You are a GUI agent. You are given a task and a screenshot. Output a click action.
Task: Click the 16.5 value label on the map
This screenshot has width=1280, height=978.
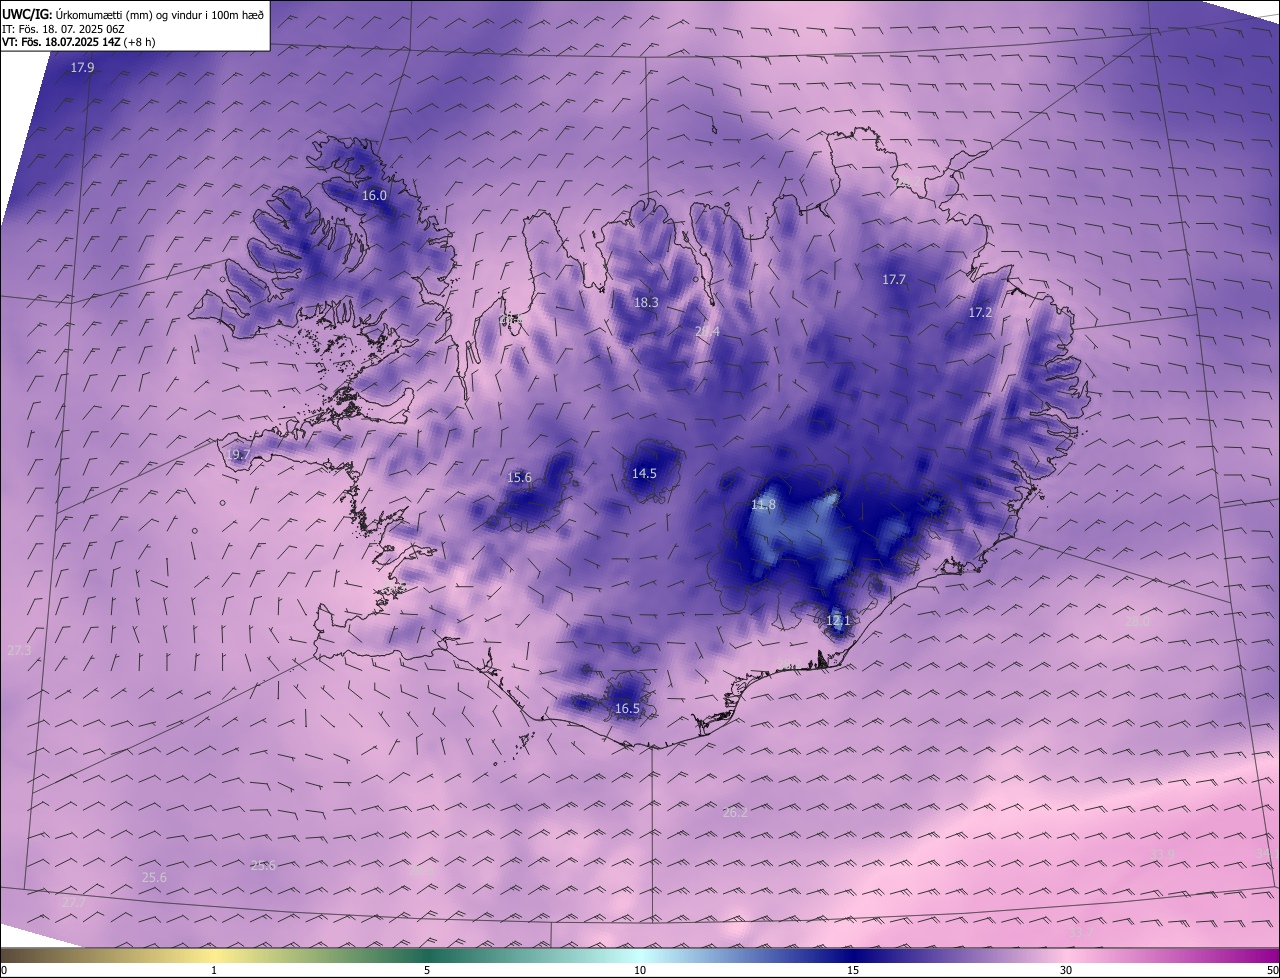tap(627, 709)
